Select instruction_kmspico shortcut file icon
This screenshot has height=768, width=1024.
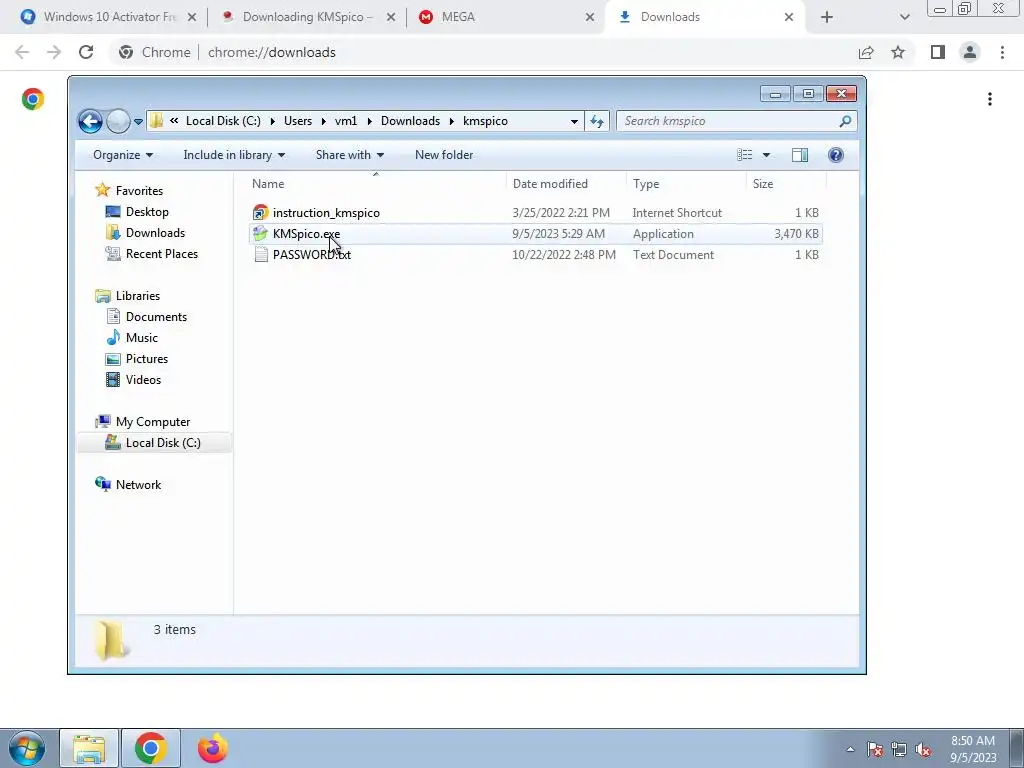tap(261, 212)
